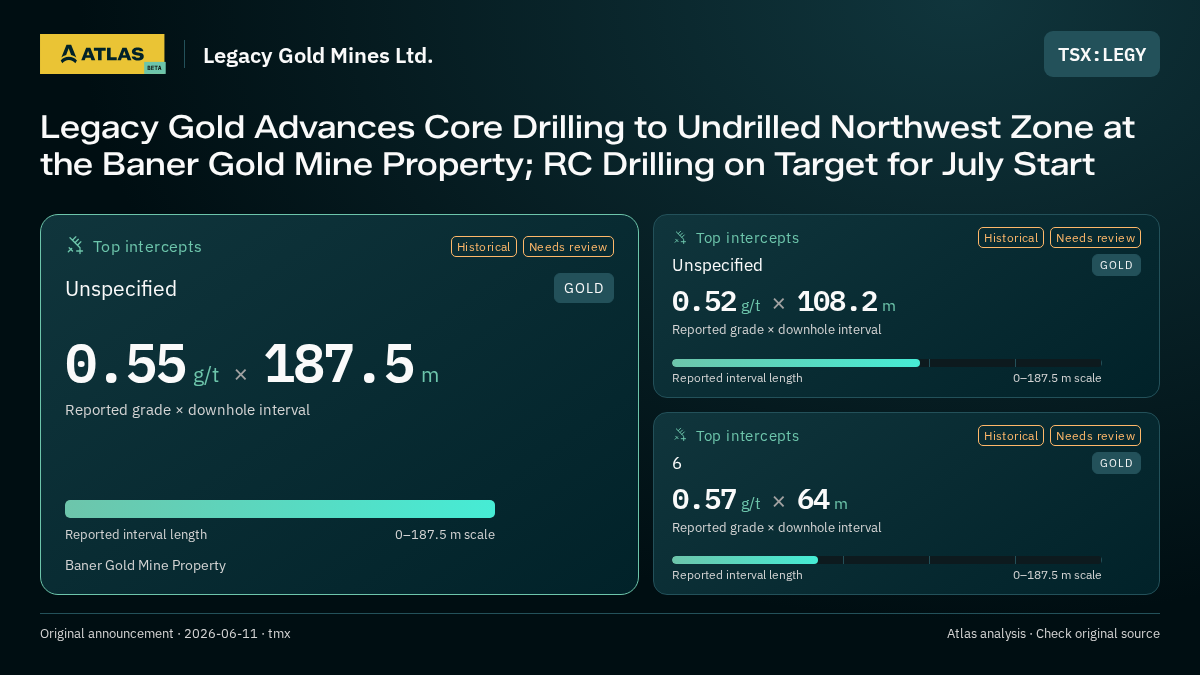The width and height of the screenshot is (1200, 675).
Task: Select the Legacy Gold Mines Ltd. company name
Action: click(318, 55)
